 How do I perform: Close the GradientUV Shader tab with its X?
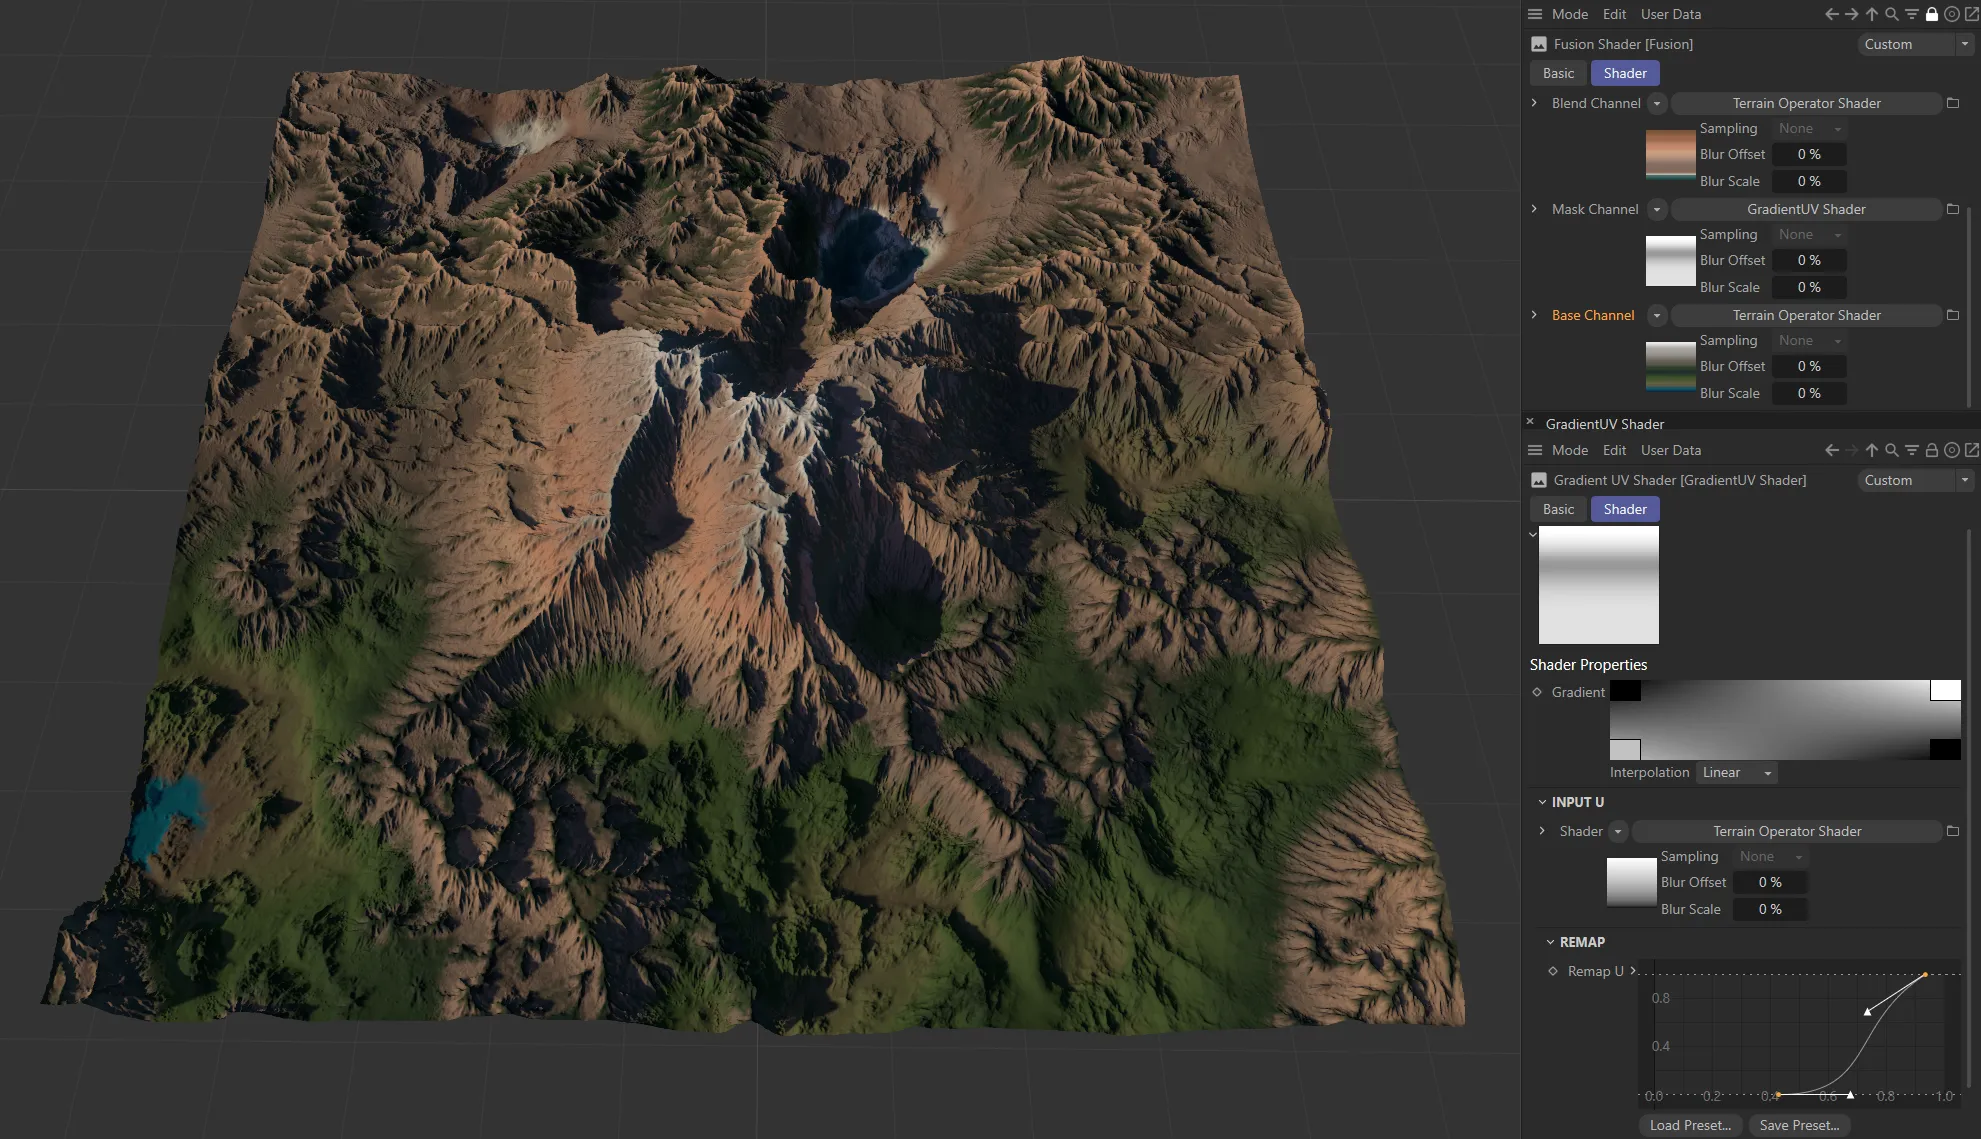[x=1530, y=420]
